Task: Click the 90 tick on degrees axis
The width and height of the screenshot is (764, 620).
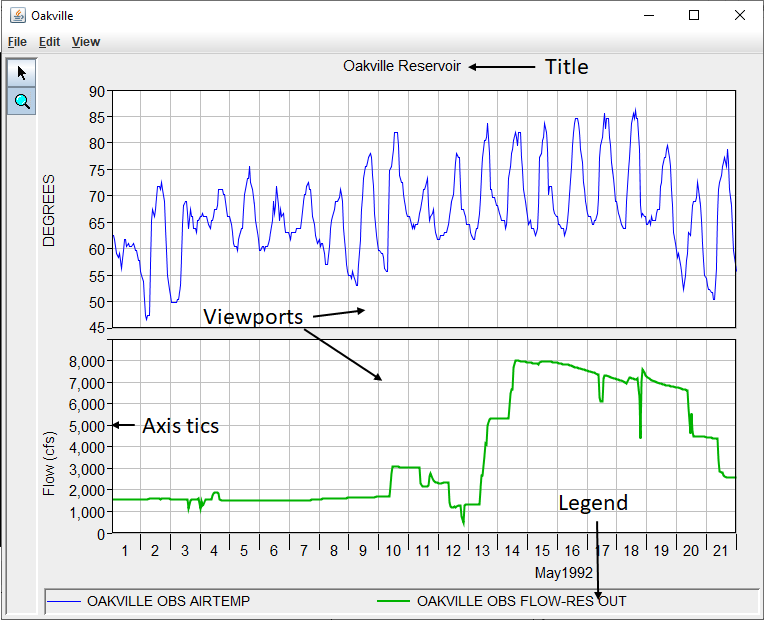Action: pos(96,91)
